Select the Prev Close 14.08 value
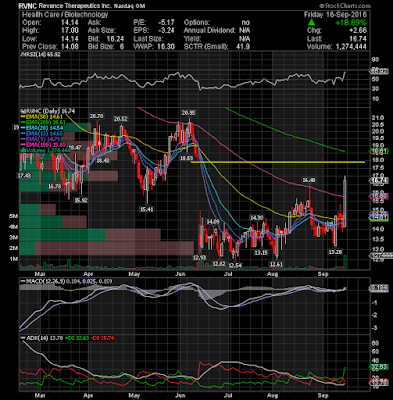This screenshot has height=400, width=393. tap(70, 47)
